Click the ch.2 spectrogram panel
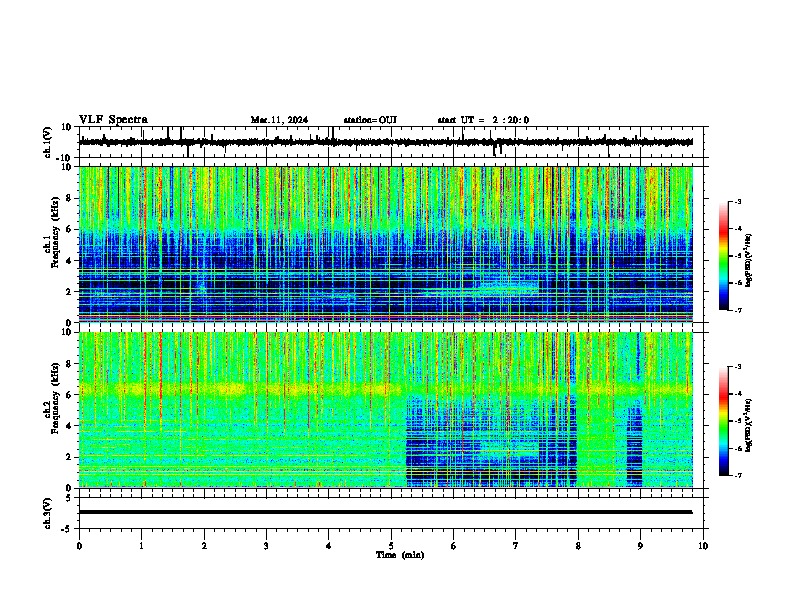This screenshot has width=792, height=612. tap(386, 410)
